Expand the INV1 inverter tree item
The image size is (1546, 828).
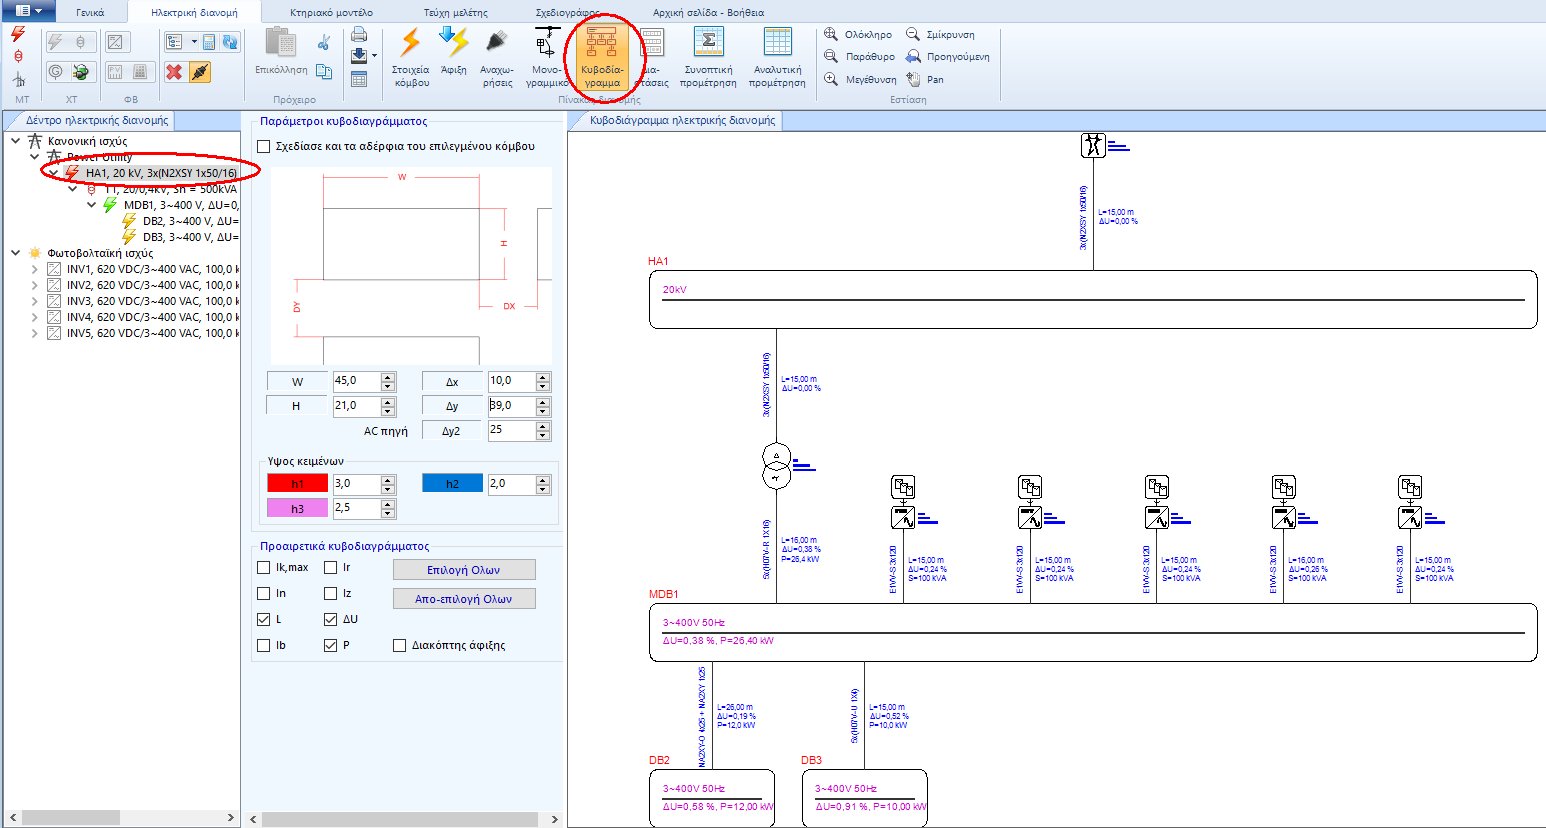35,269
